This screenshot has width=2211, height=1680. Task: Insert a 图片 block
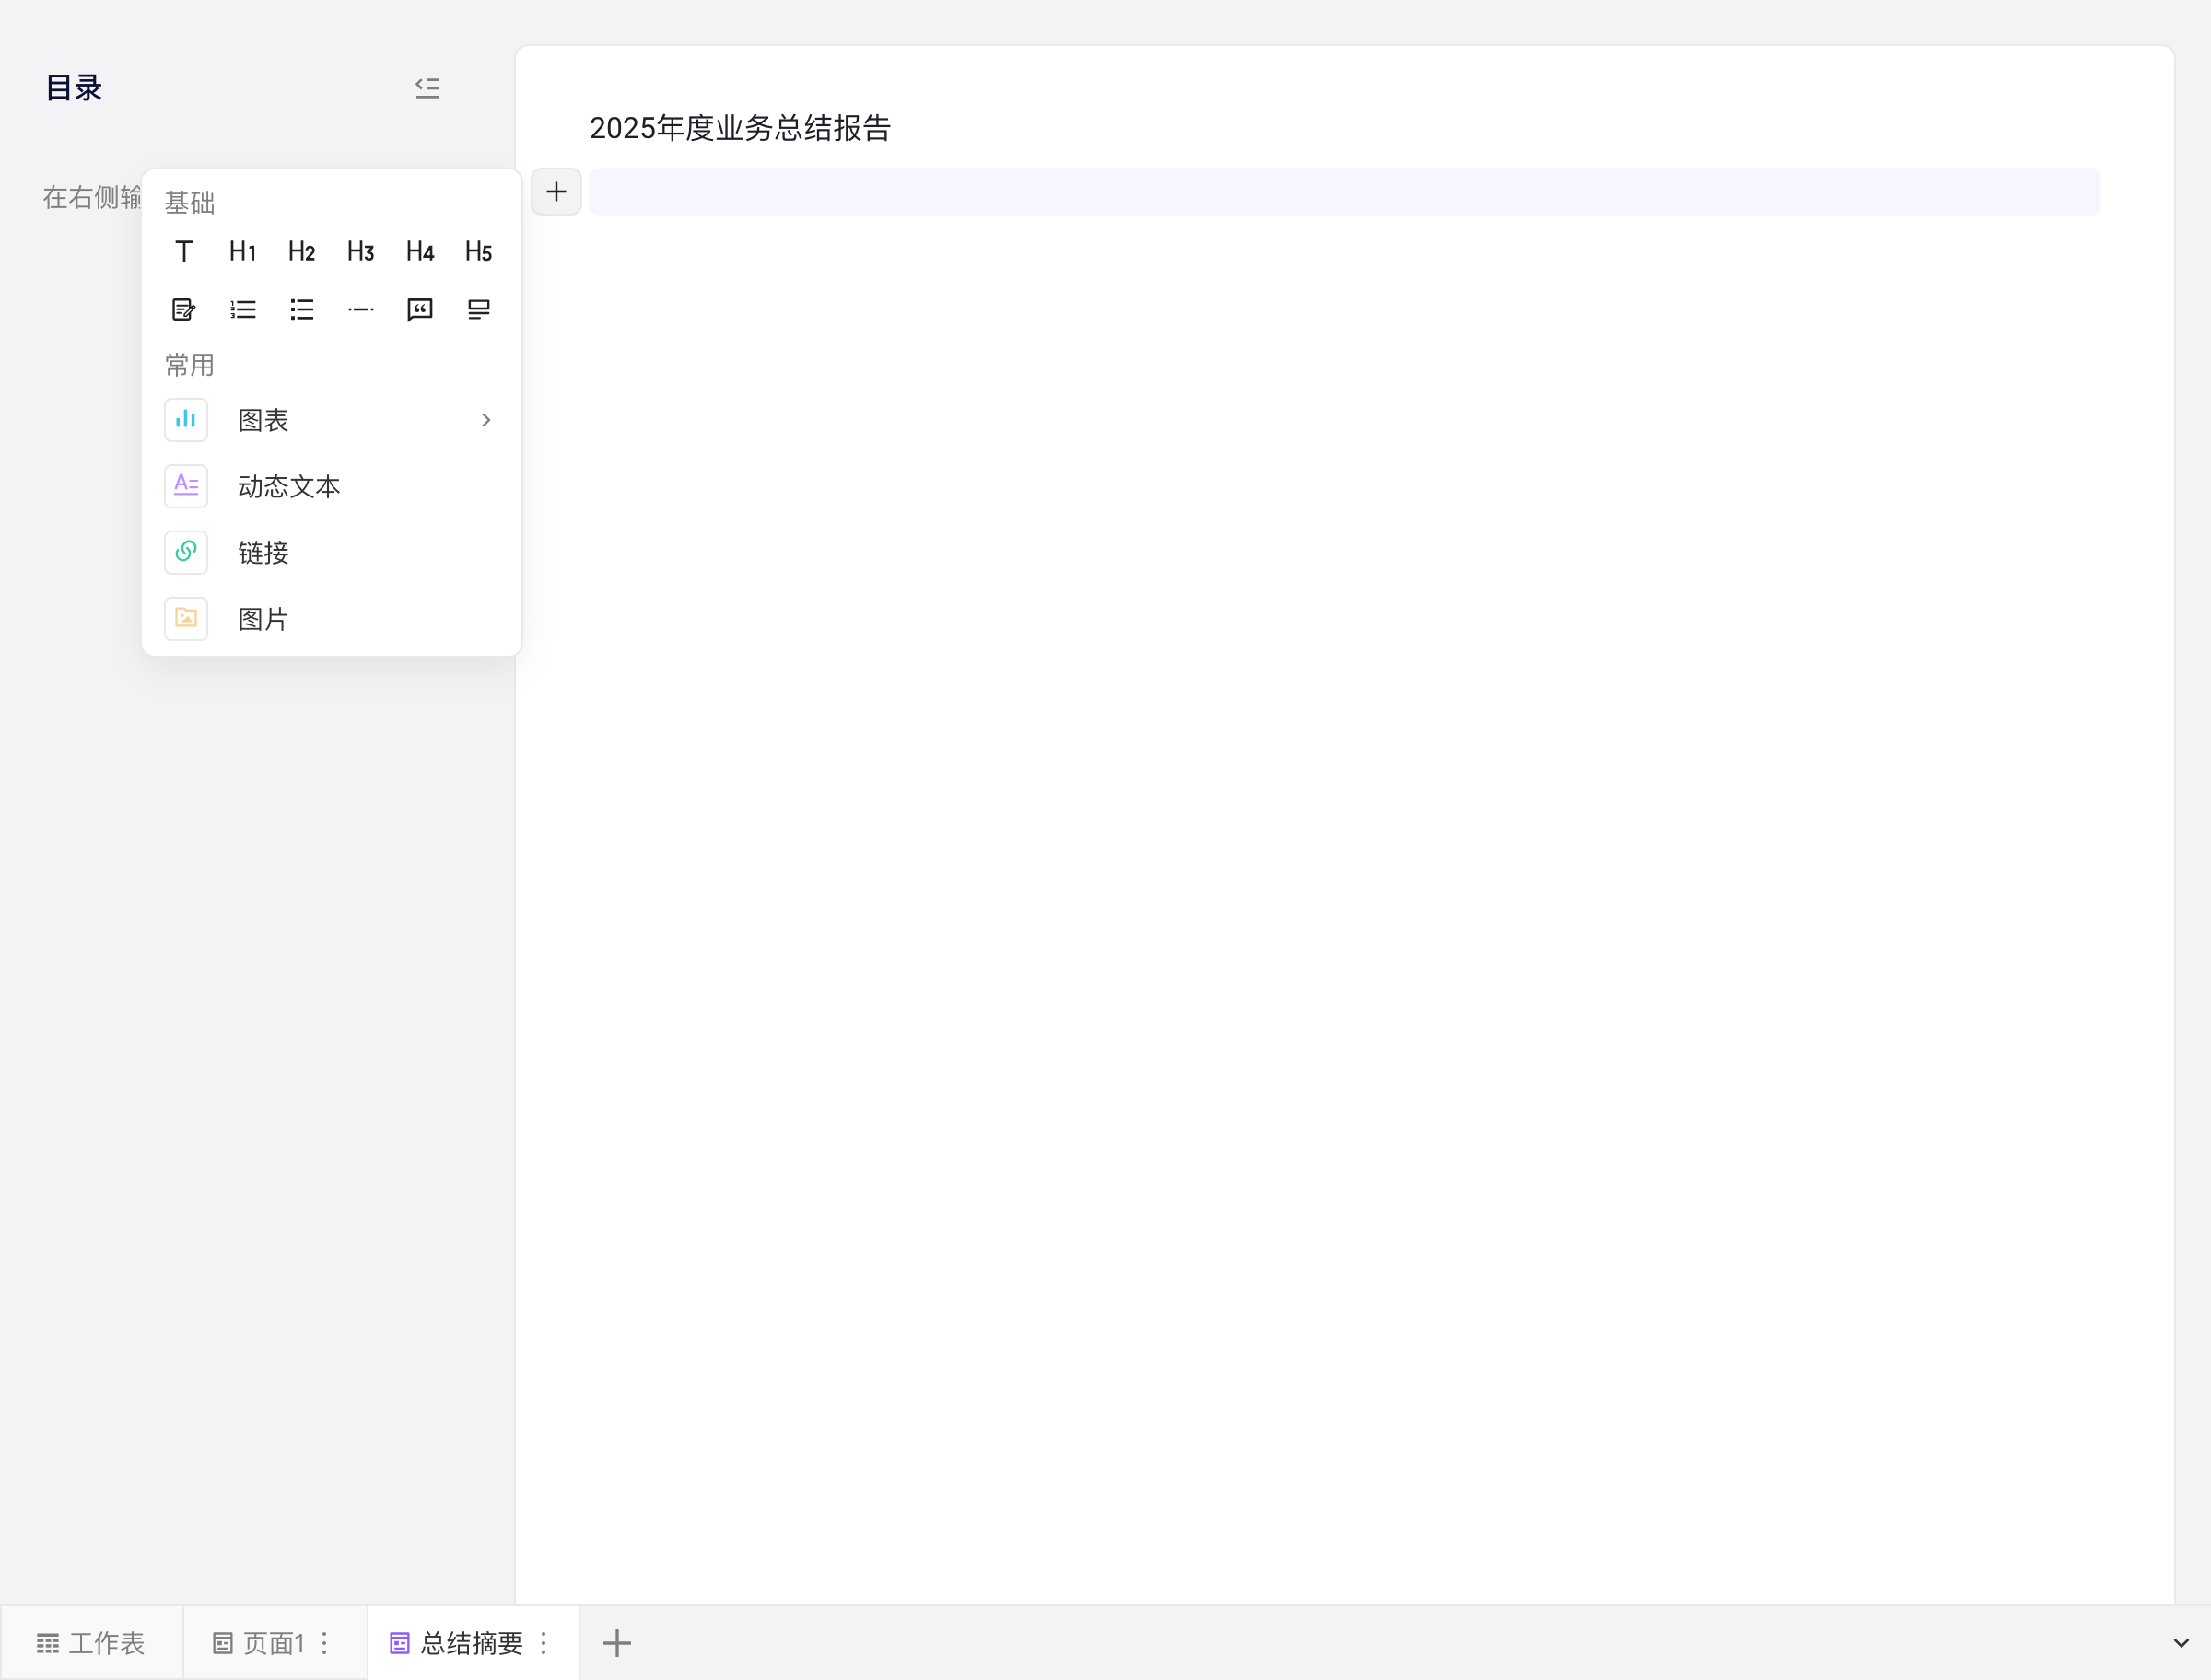click(331, 619)
